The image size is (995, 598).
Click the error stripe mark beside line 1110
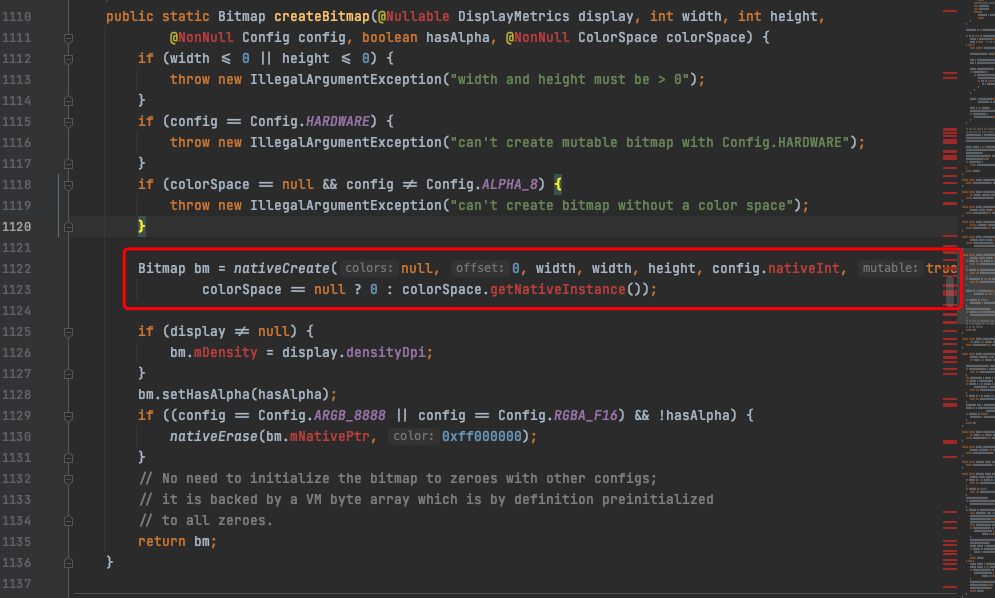click(949, 11)
